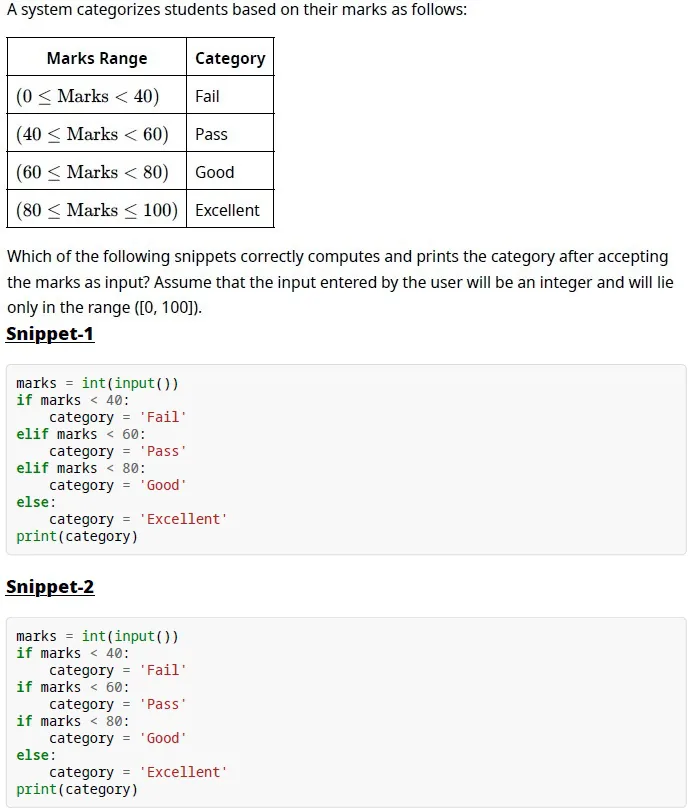Click the 80 ≤ Marks ≤ 100 range cell
This screenshot has height=810, width=691.
[97, 209]
